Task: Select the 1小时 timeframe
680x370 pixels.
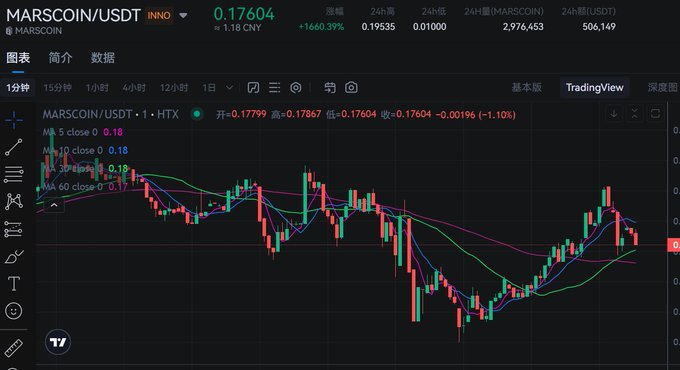Action: (x=97, y=88)
